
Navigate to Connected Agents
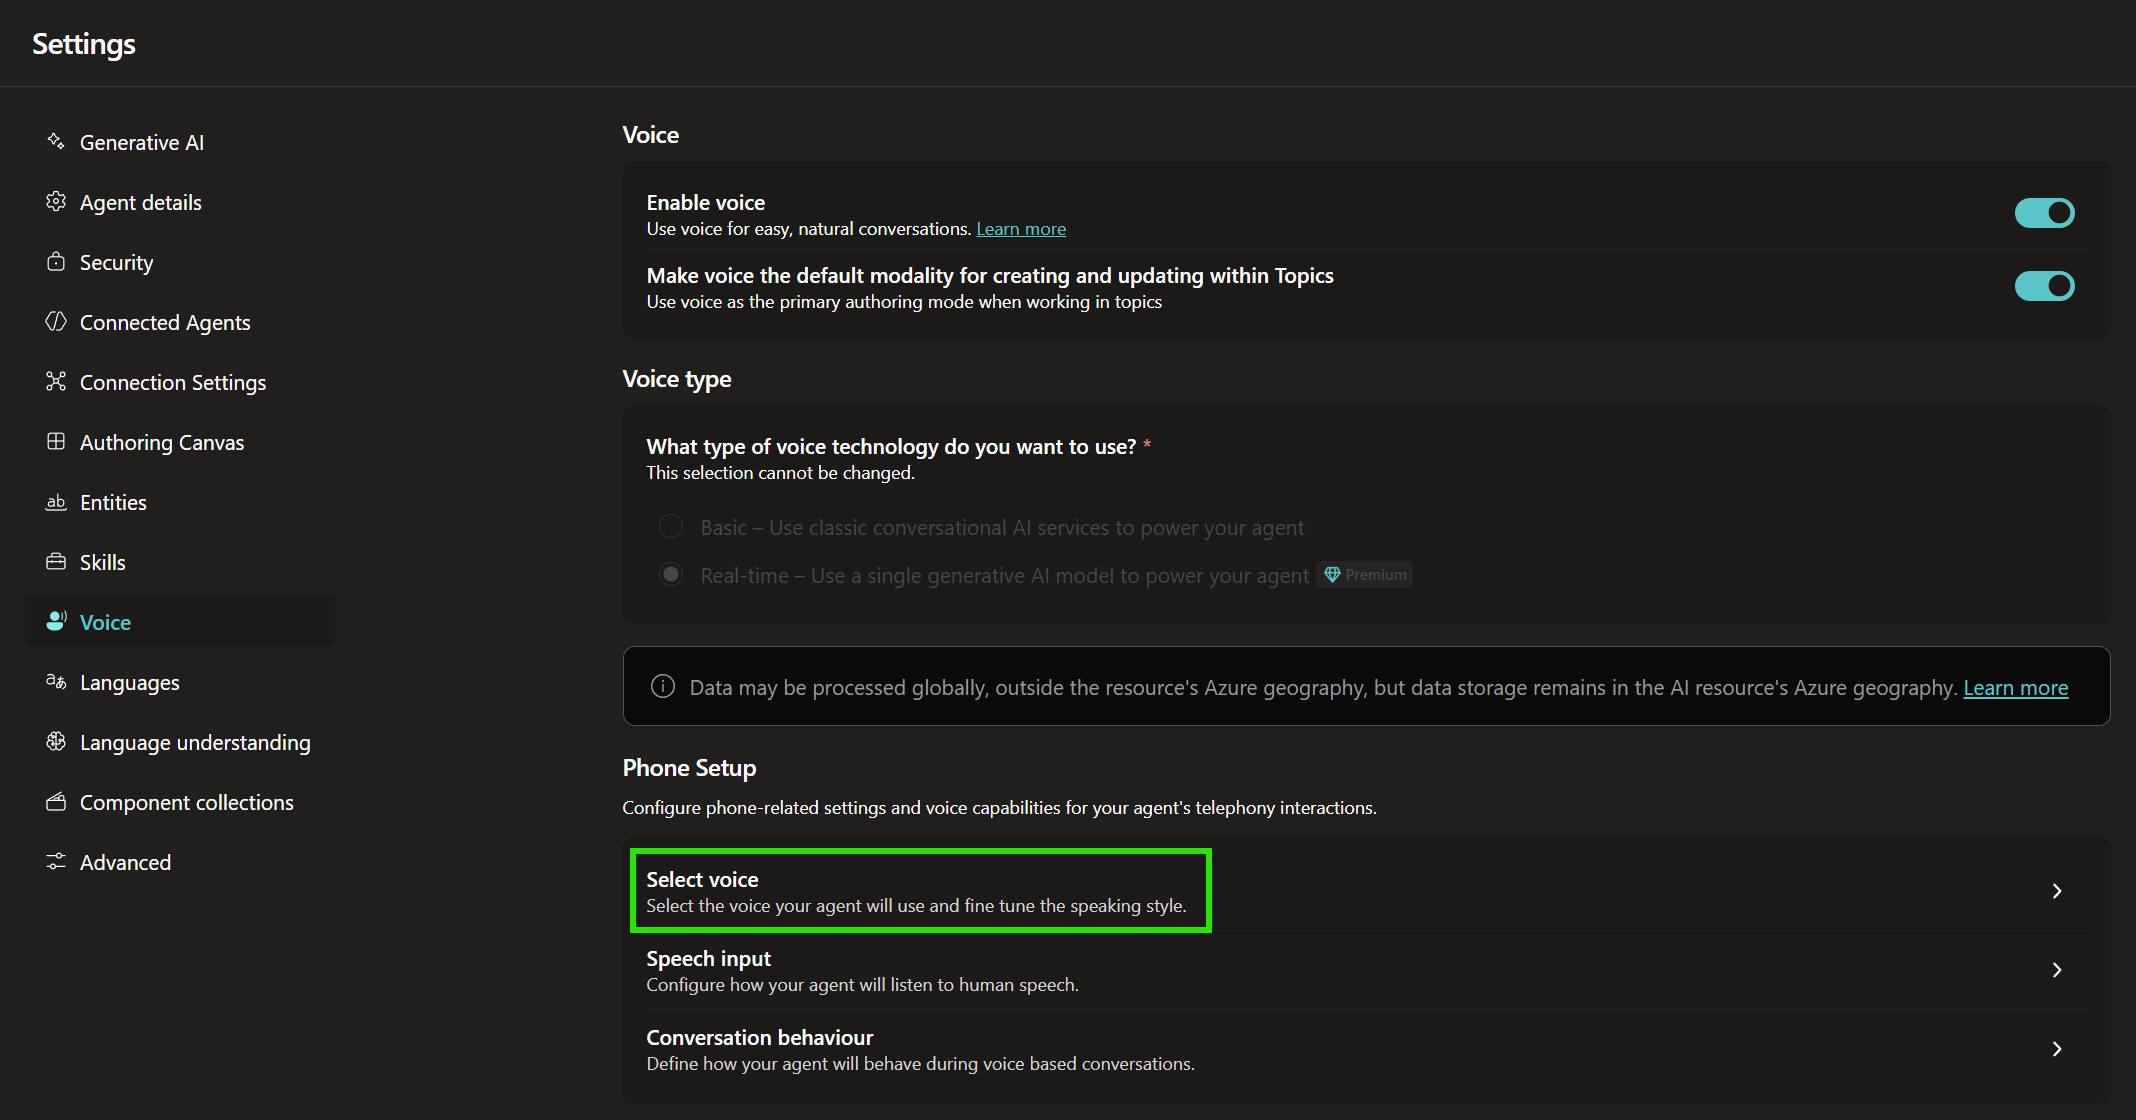point(180,322)
